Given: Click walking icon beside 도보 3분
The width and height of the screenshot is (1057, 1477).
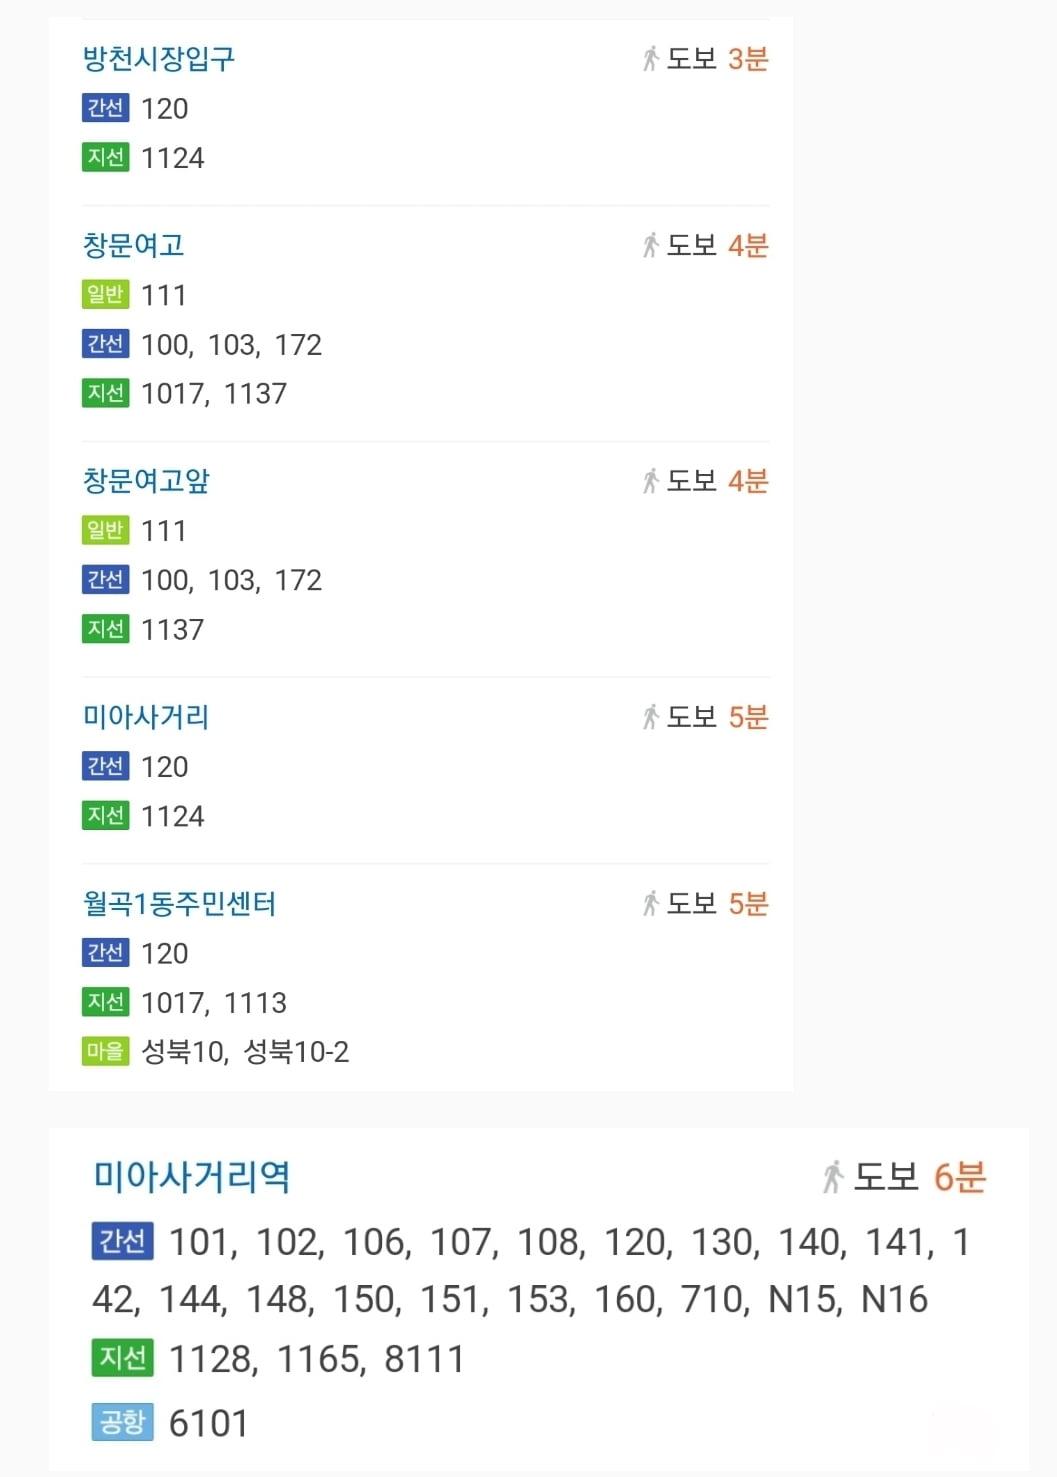Looking at the screenshot, I should point(650,59).
